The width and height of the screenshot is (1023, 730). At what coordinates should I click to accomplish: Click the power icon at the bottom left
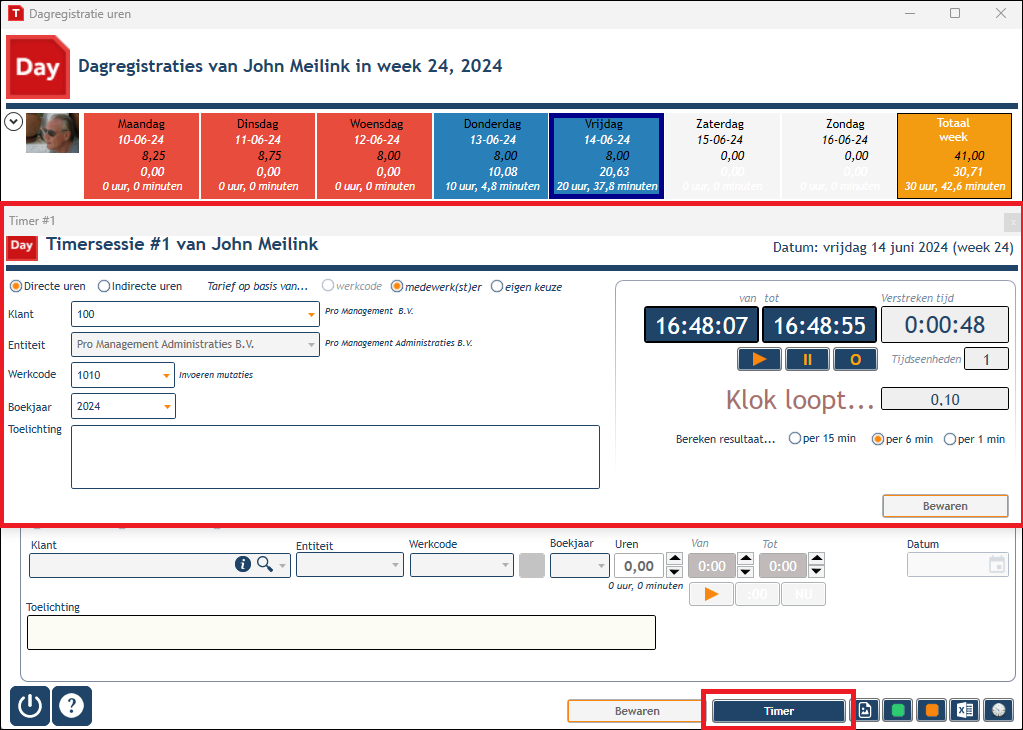click(x=30, y=706)
